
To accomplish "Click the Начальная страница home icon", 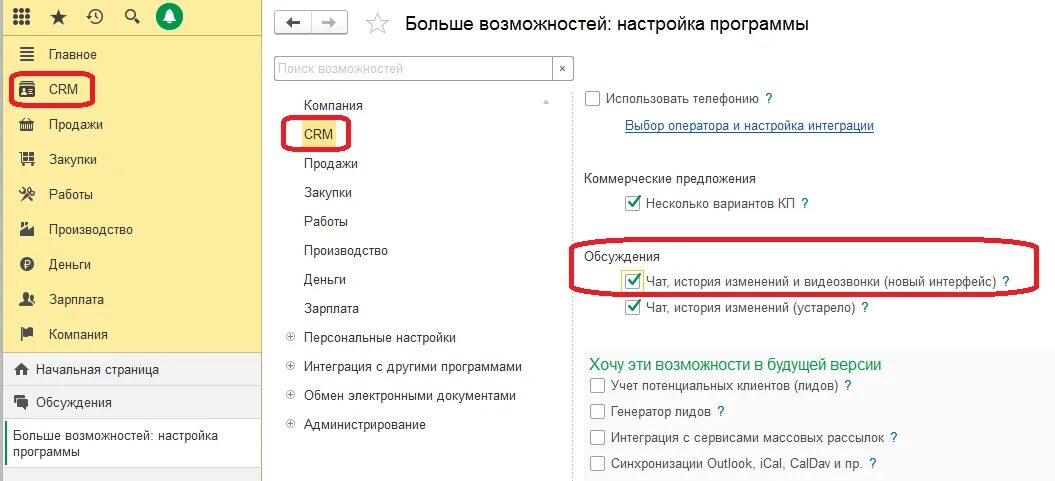I will coord(22,369).
